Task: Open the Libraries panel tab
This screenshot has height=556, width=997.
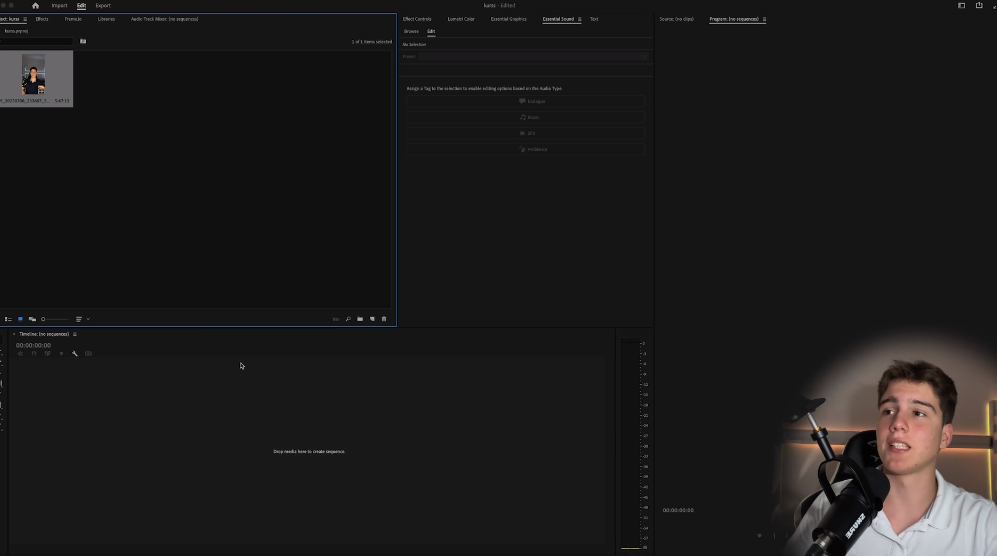Action: pyautogui.click(x=106, y=19)
